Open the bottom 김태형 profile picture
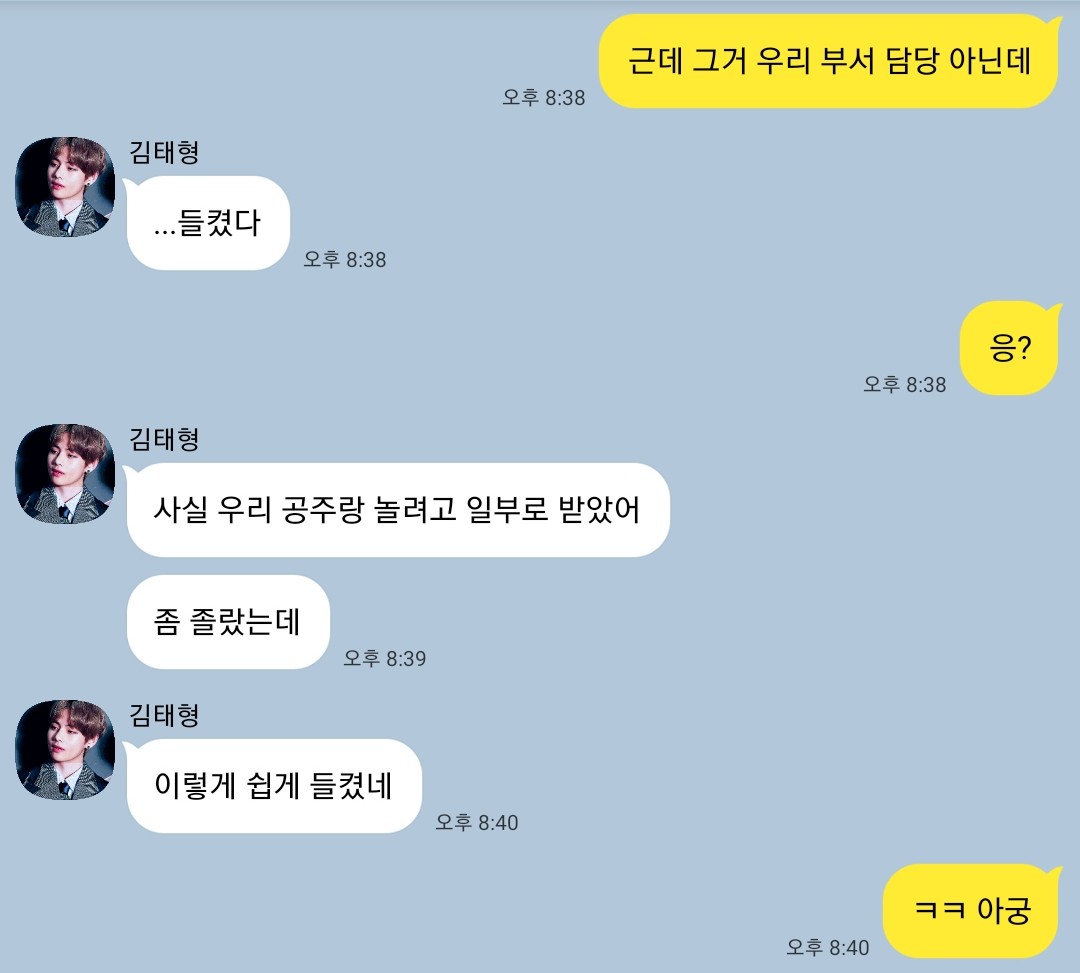The width and height of the screenshot is (1080, 973). click(65, 750)
